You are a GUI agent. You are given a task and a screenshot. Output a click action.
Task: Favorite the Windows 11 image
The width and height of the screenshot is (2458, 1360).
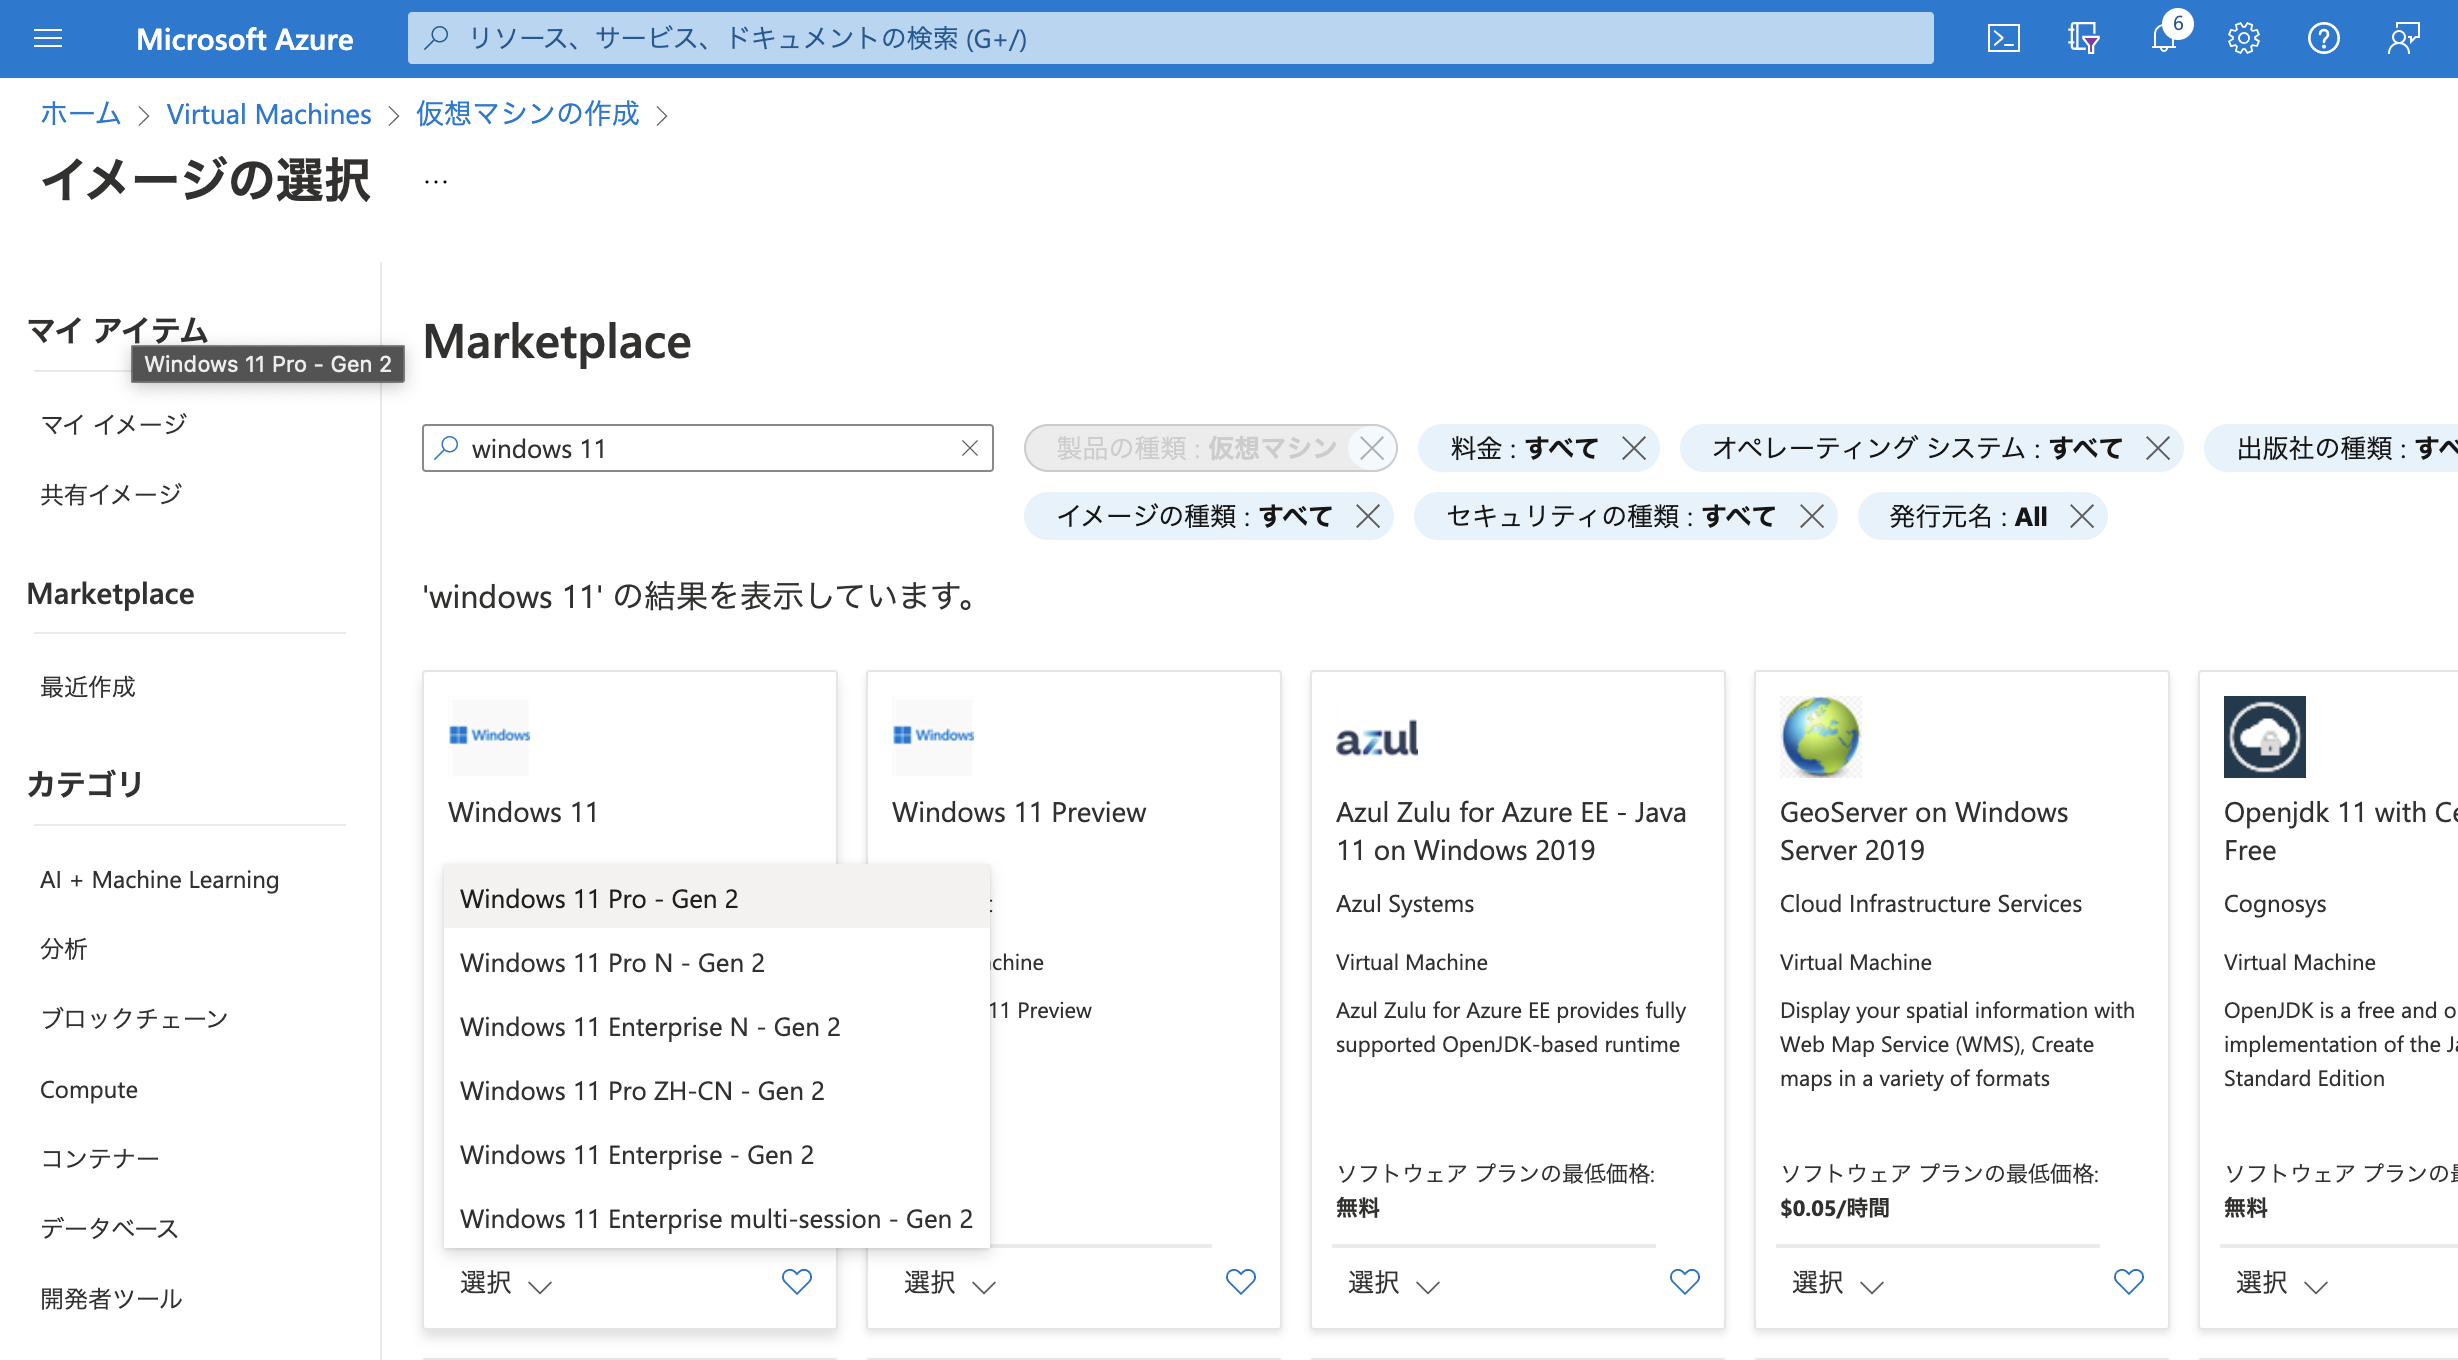(797, 1282)
